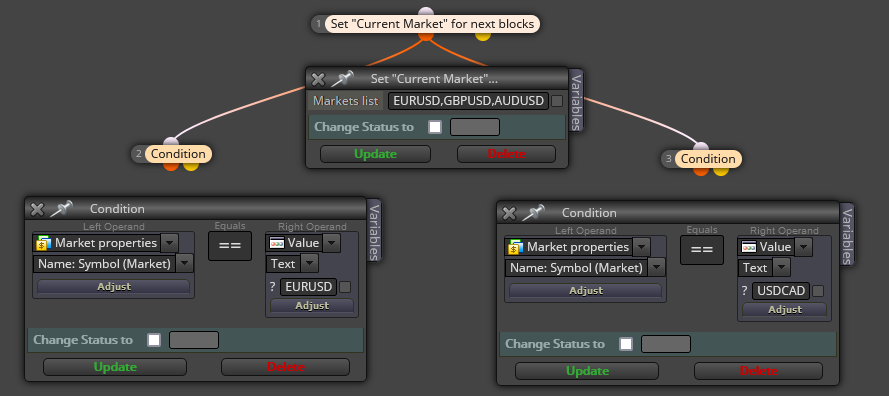Click Market properties icon in USDCAD Condition
The height and width of the screenshot is (396, 889).
click(x=516, y=247)
